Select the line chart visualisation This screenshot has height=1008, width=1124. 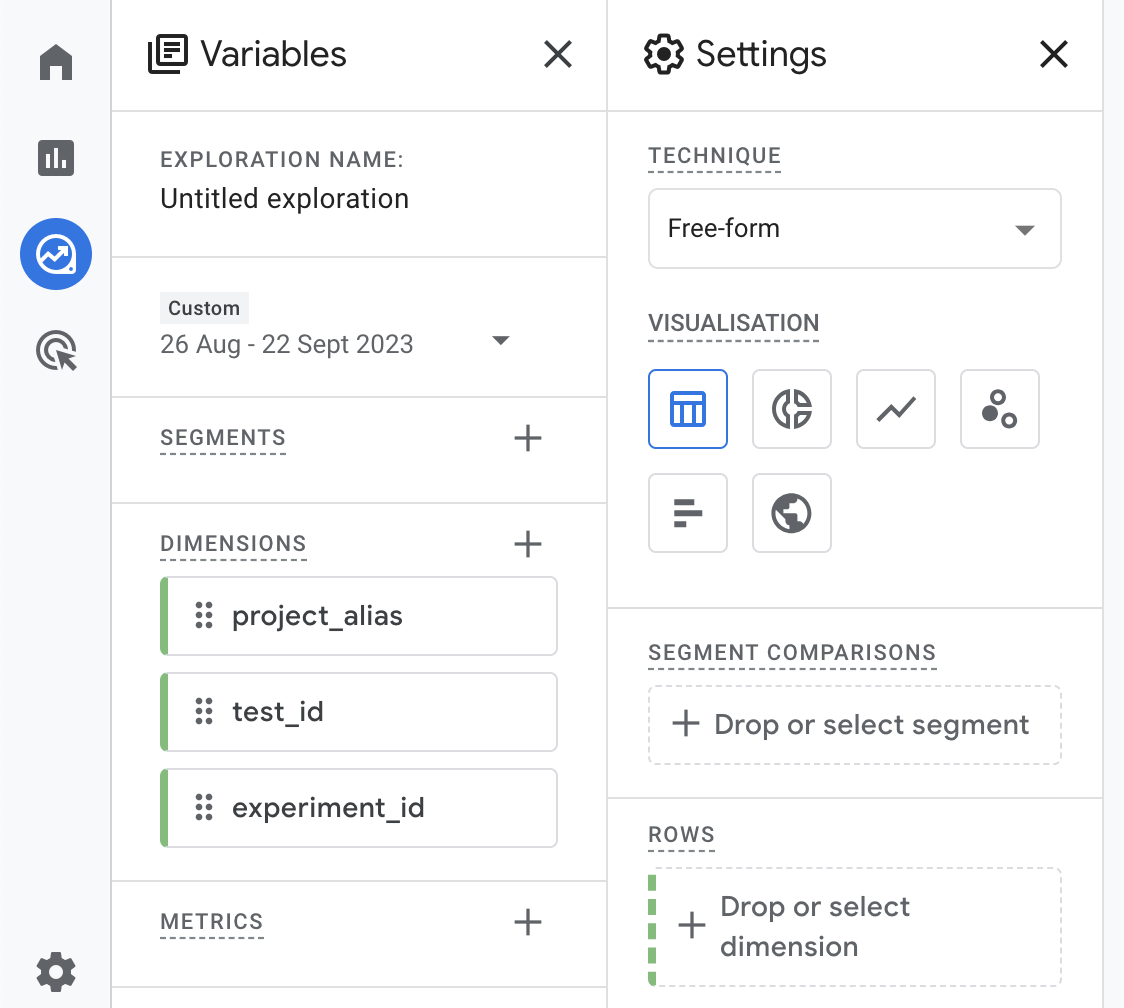[896, 409]
